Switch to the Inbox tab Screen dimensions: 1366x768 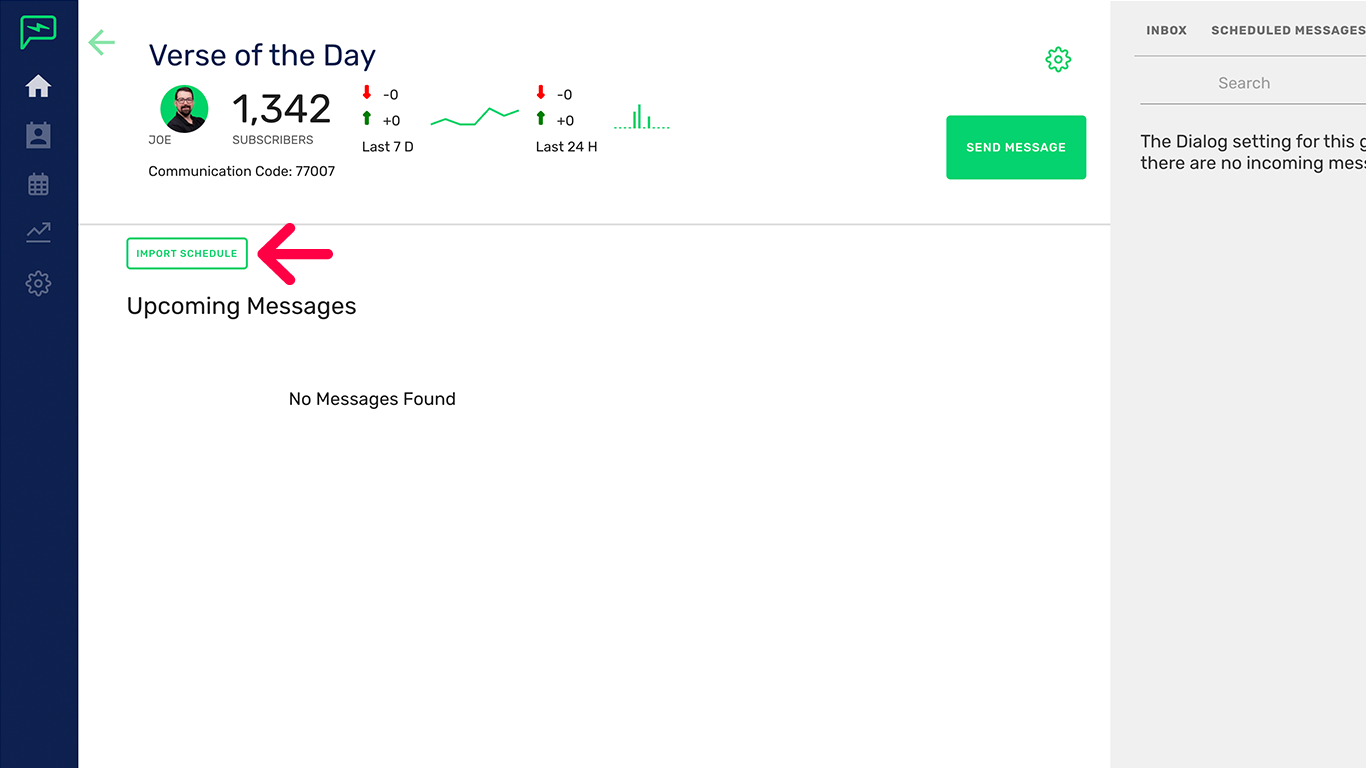point(1166,31)
